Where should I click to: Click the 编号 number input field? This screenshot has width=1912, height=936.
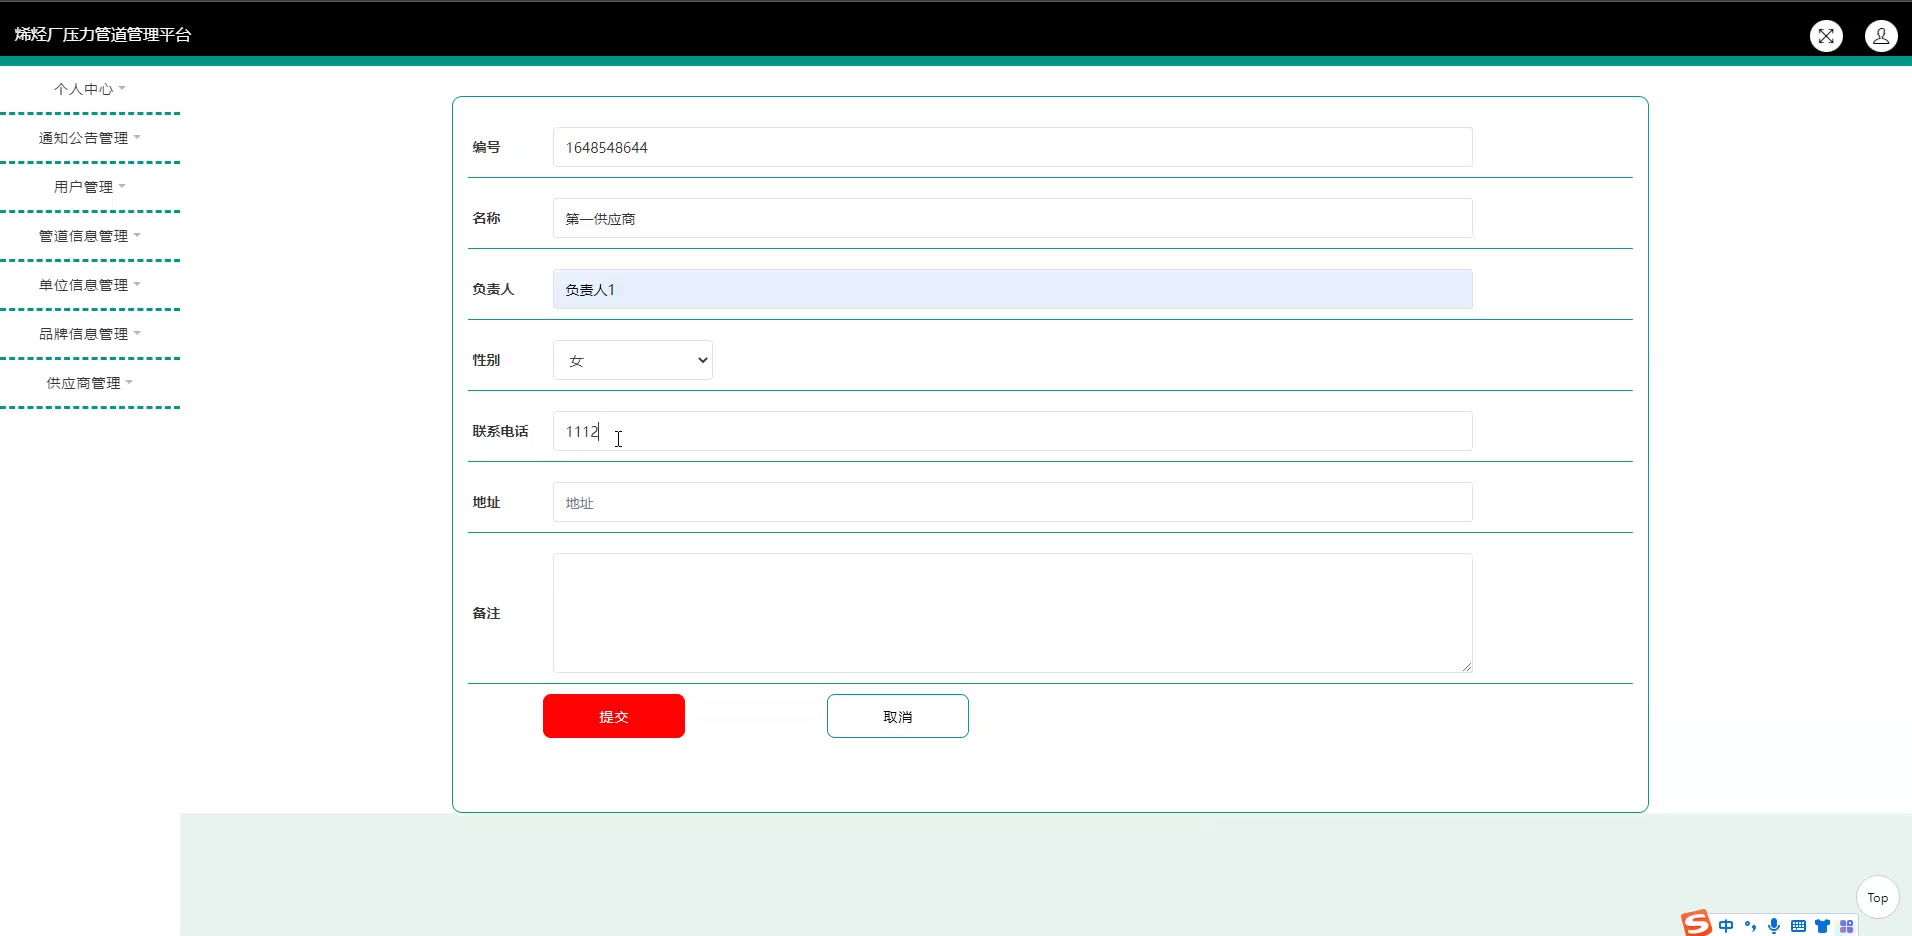click(x=1013, y=147)
